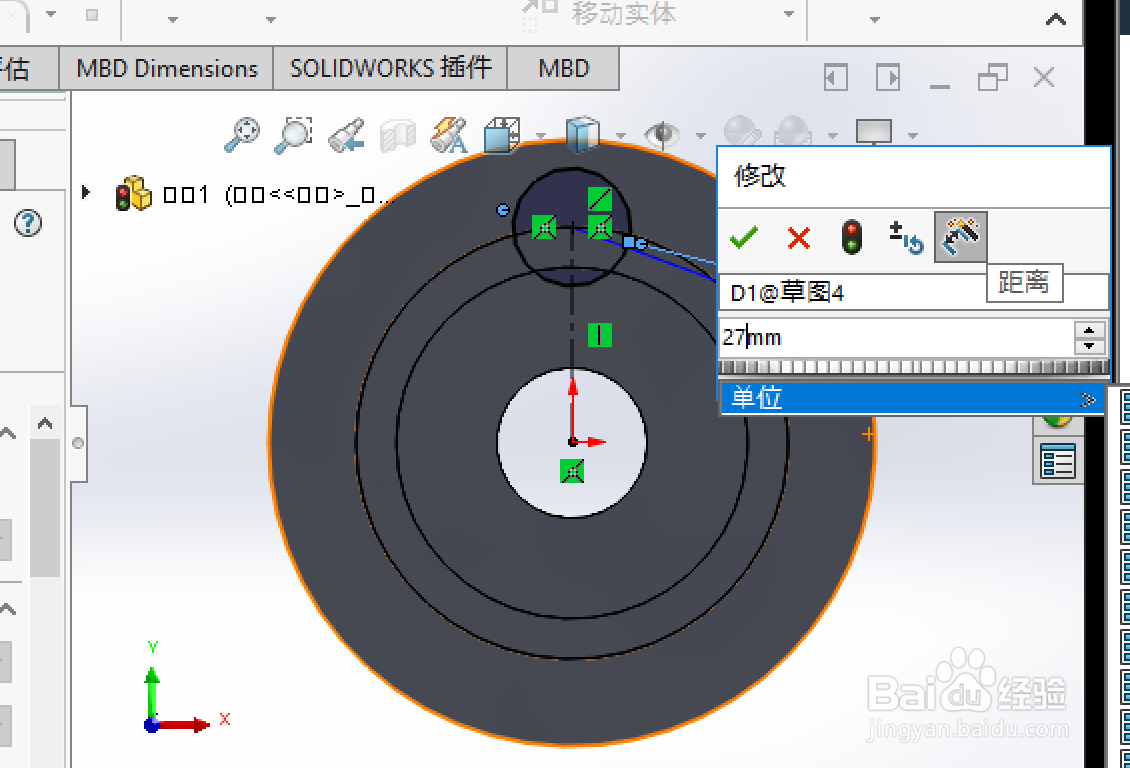Enable the 距离 mark-for-drawing toggle

click(960, 236)
